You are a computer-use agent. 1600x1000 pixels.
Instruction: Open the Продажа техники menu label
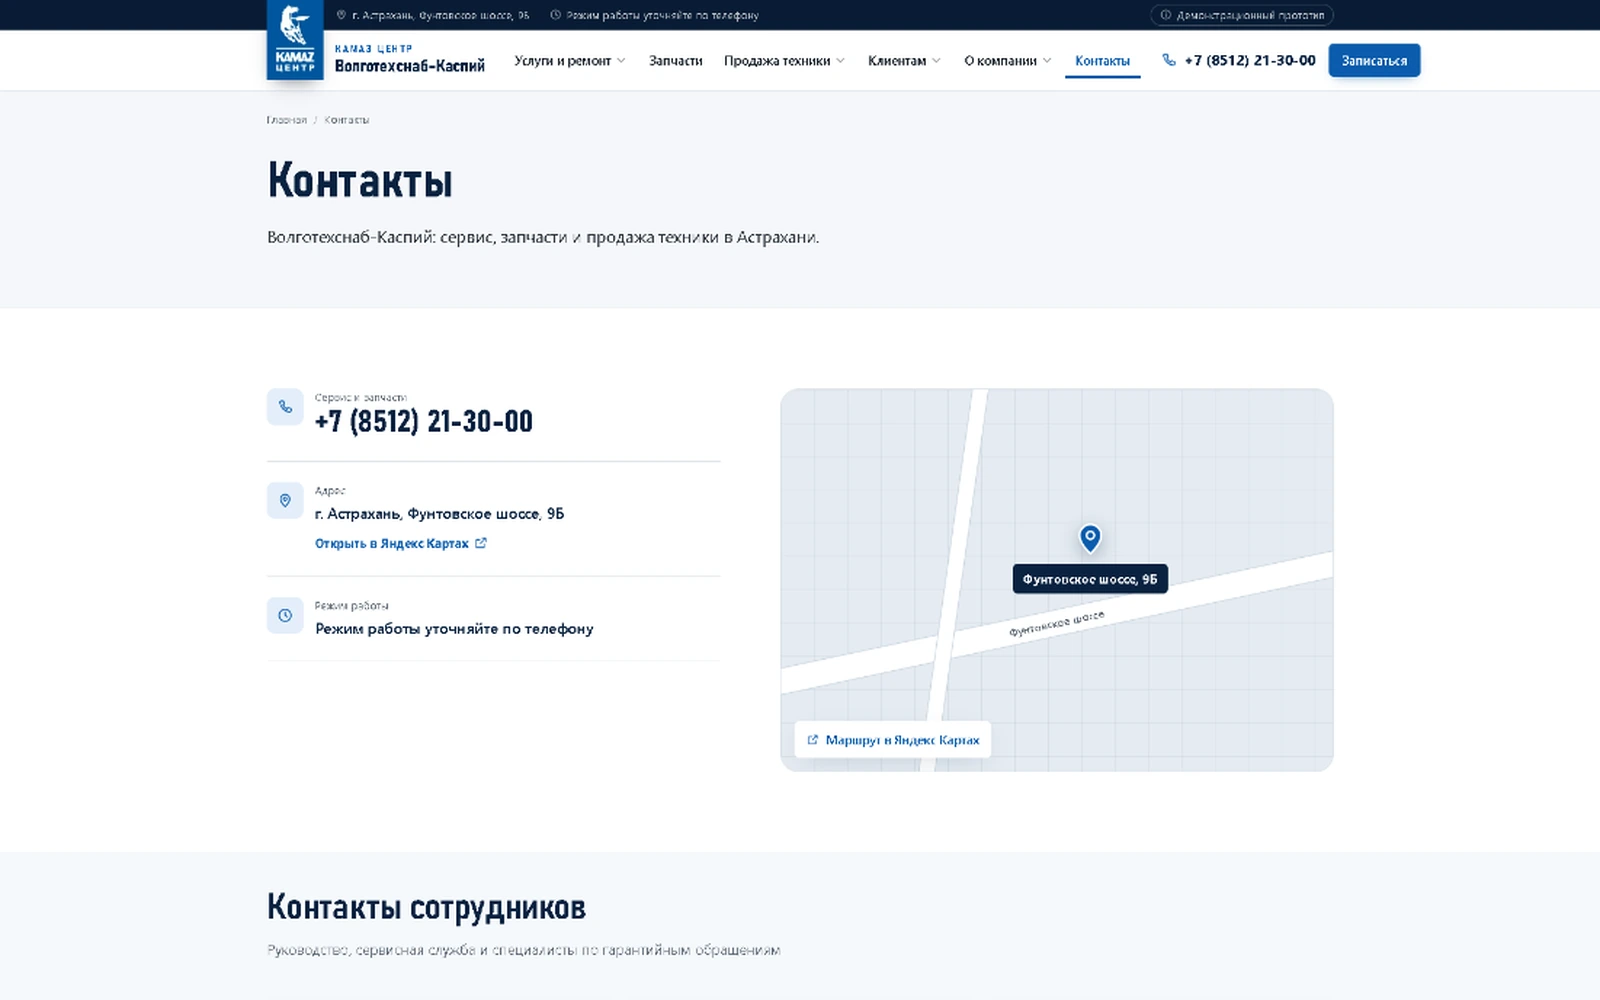point(777,61)
